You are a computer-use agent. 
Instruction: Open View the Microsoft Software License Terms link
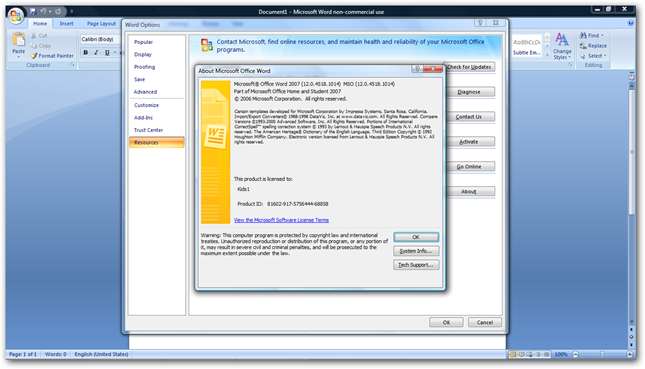[281, 220]
